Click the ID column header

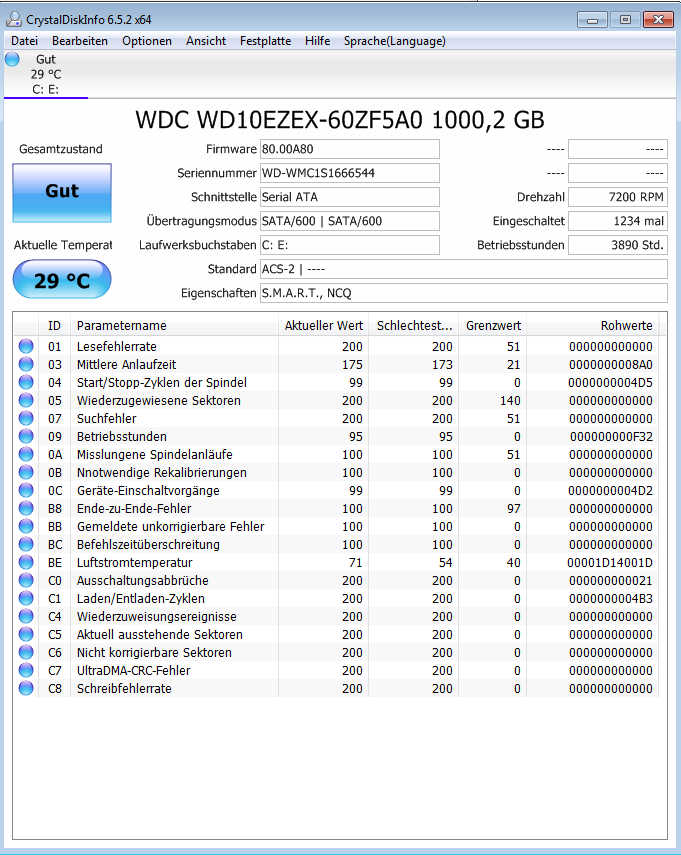(55, 326)
